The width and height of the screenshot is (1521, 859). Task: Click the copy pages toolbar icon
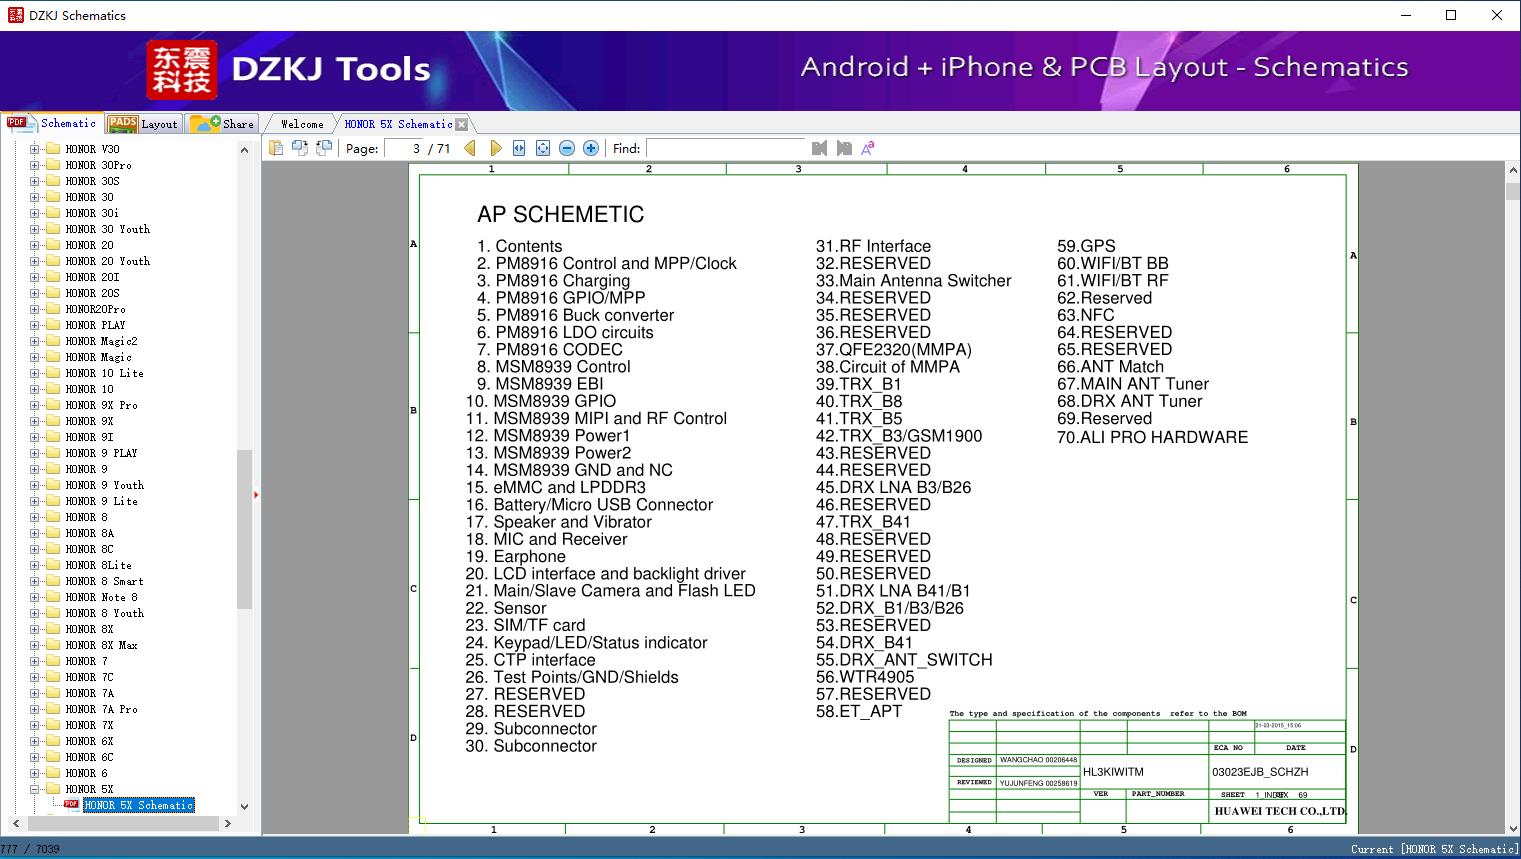[x=276, y=148]
